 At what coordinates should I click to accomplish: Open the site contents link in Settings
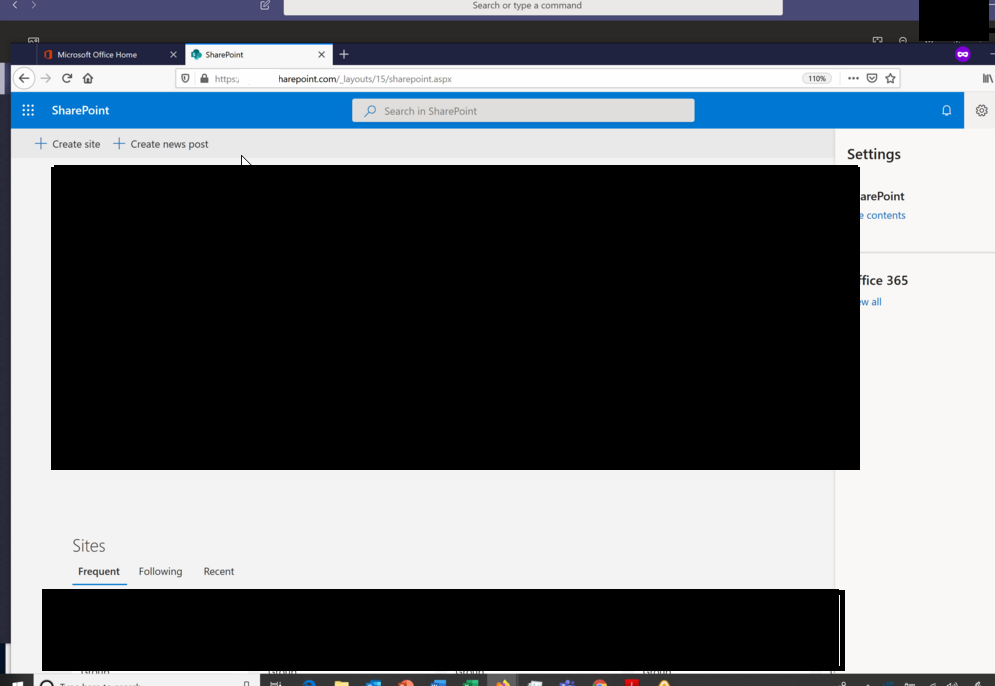883,215
